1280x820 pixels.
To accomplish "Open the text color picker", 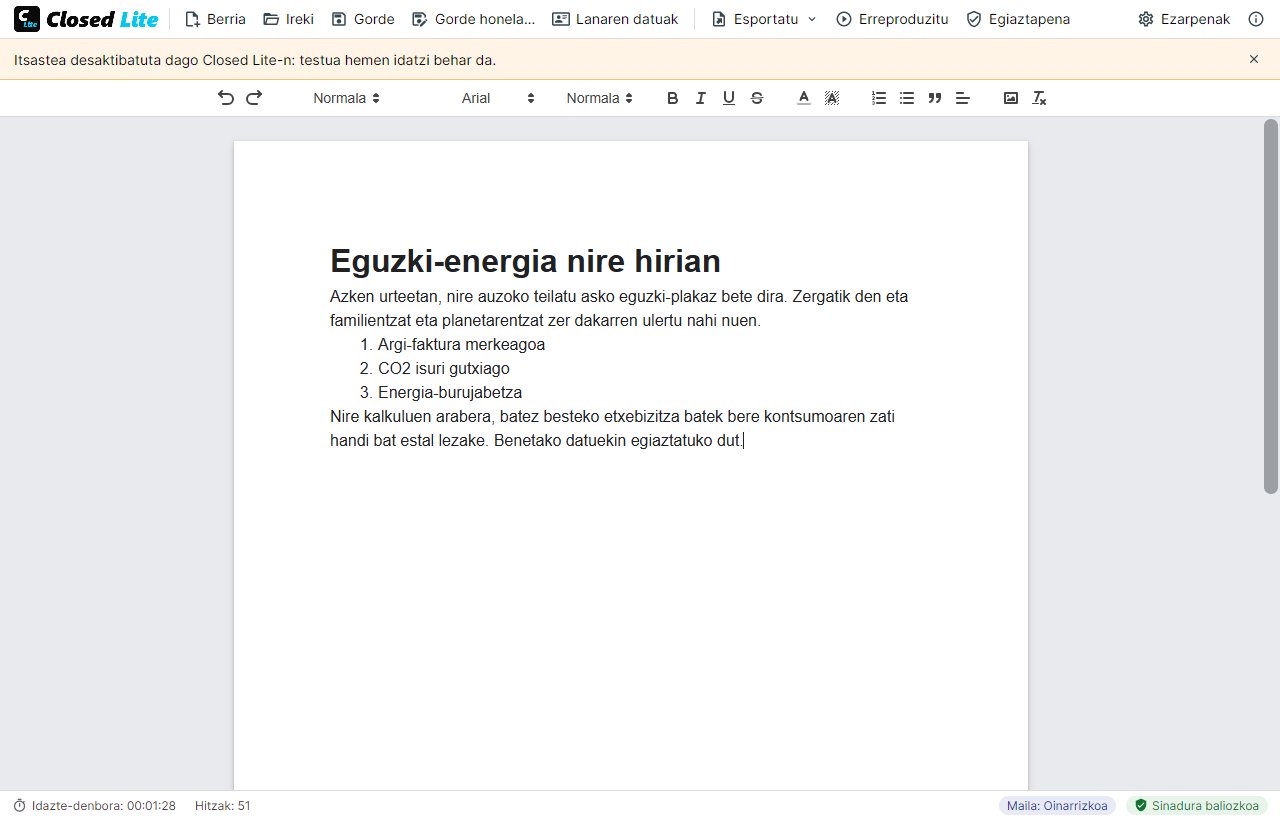I will 803,98.
